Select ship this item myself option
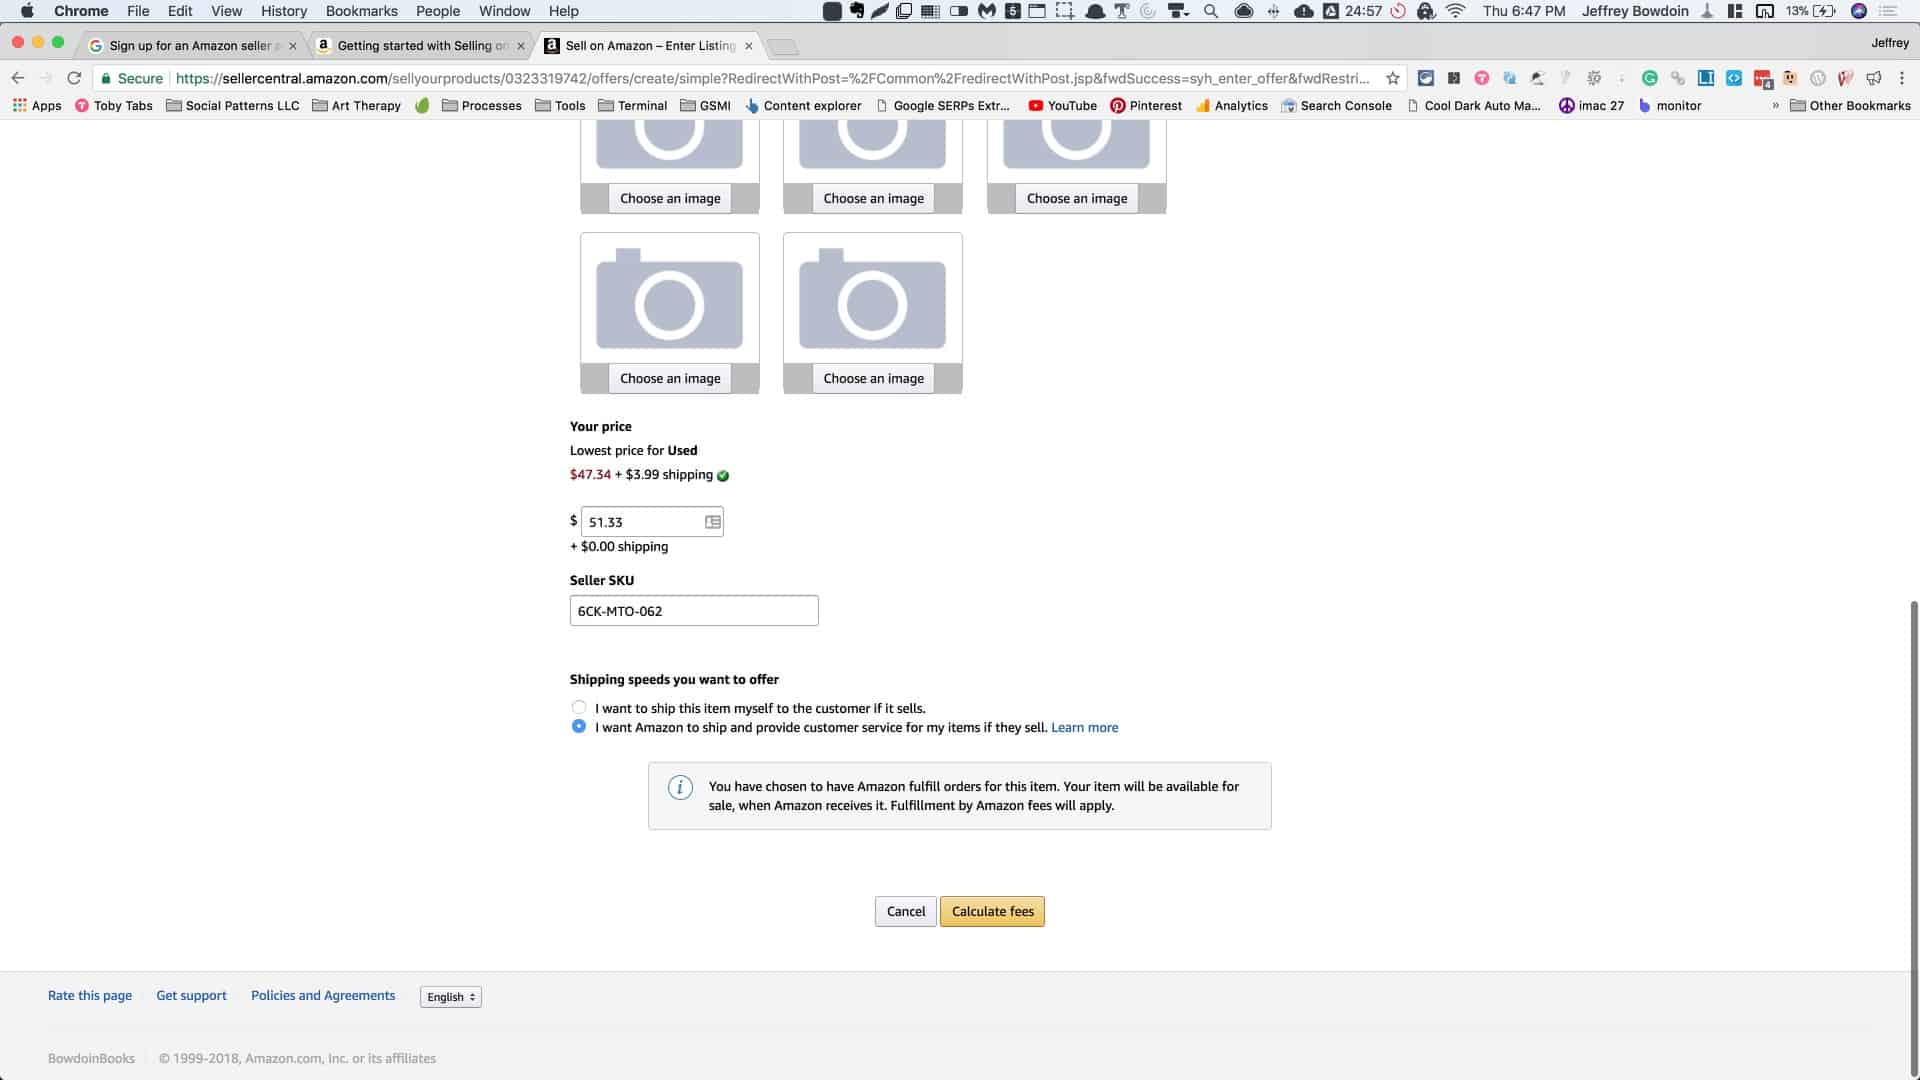 coord(579,707)
